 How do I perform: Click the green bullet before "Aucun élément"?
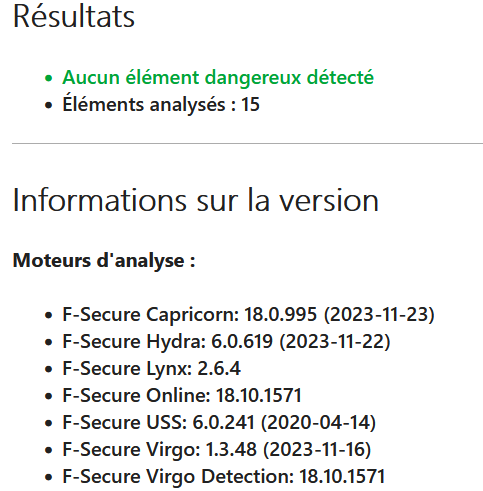(49, 78)
